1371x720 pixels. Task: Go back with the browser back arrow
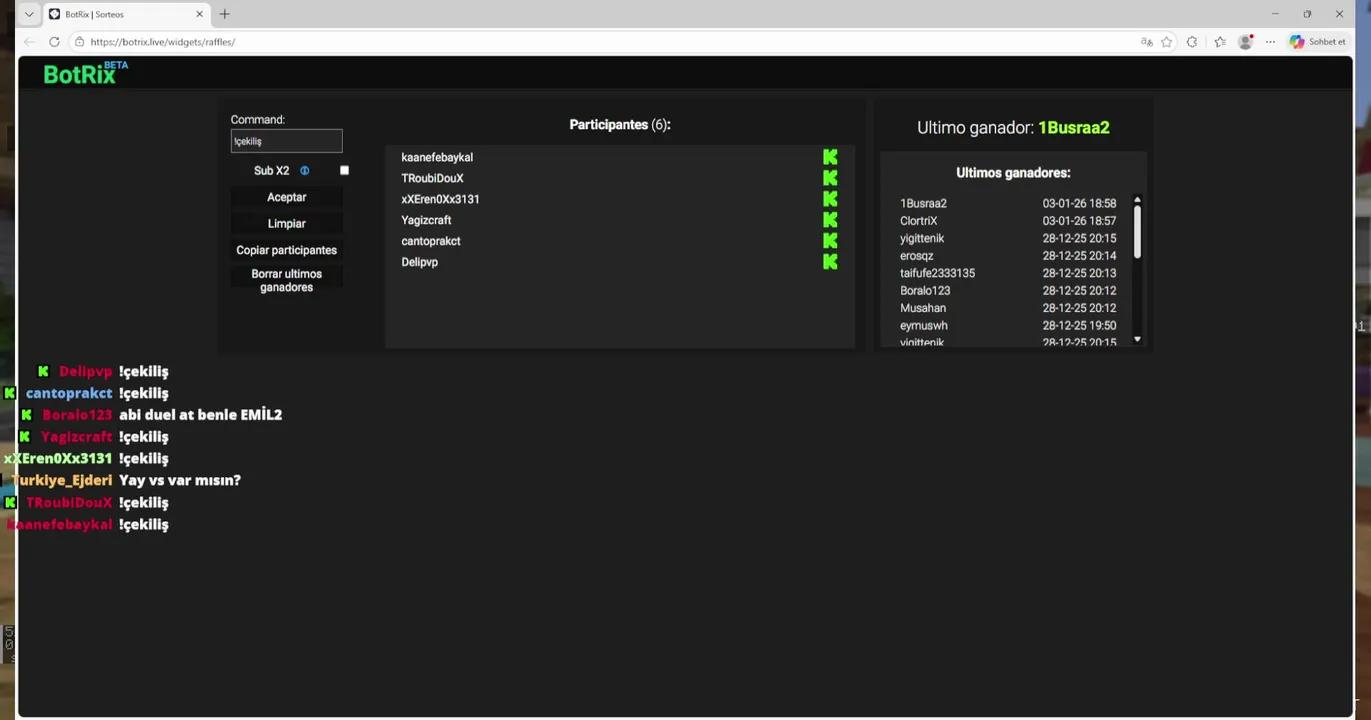(29, 42)
